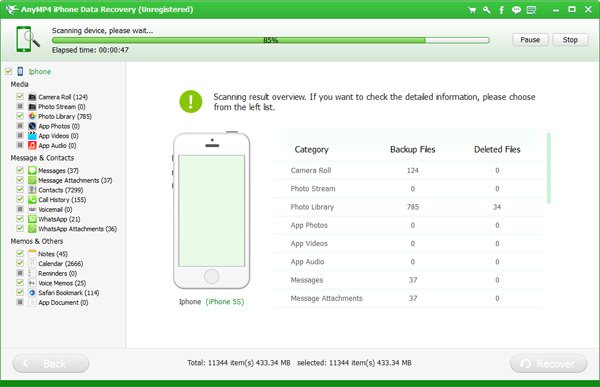Image resolution: width=600 pixels, height=387 pixels.
Task: Click the App Audio music icon
Action: click(x=33, y=145)
